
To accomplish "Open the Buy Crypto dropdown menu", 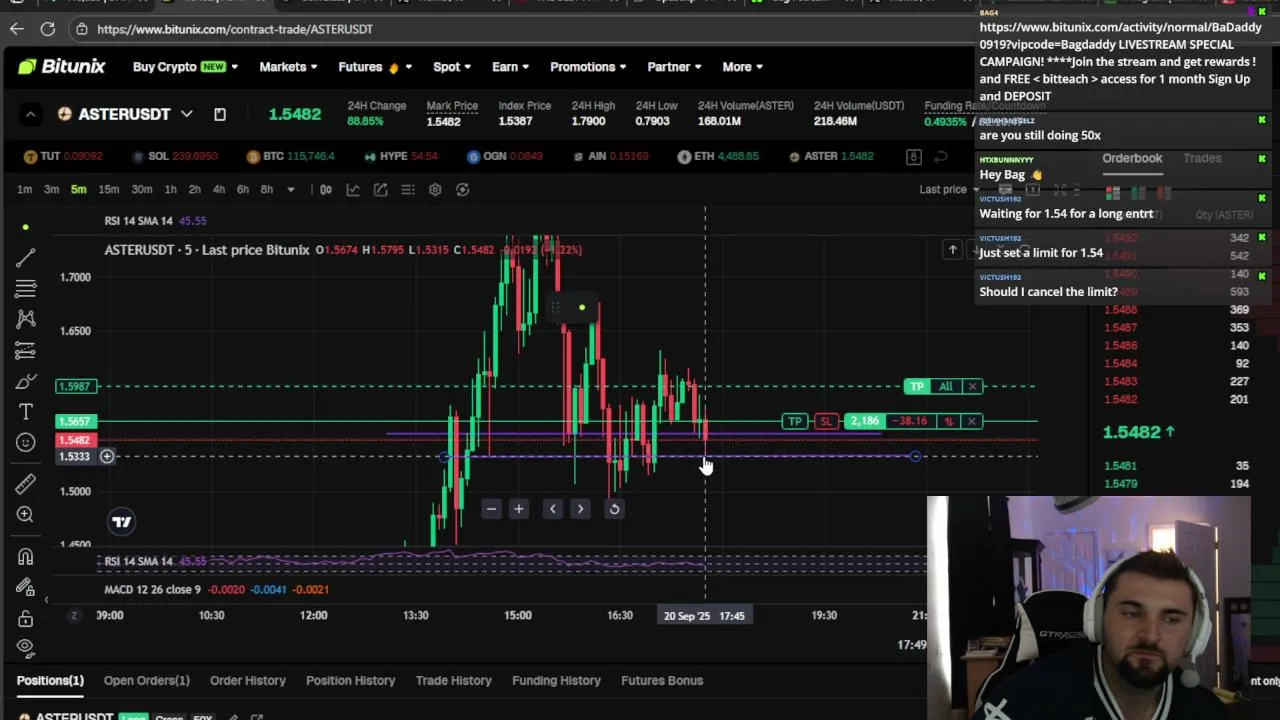I will pos(185,67).
